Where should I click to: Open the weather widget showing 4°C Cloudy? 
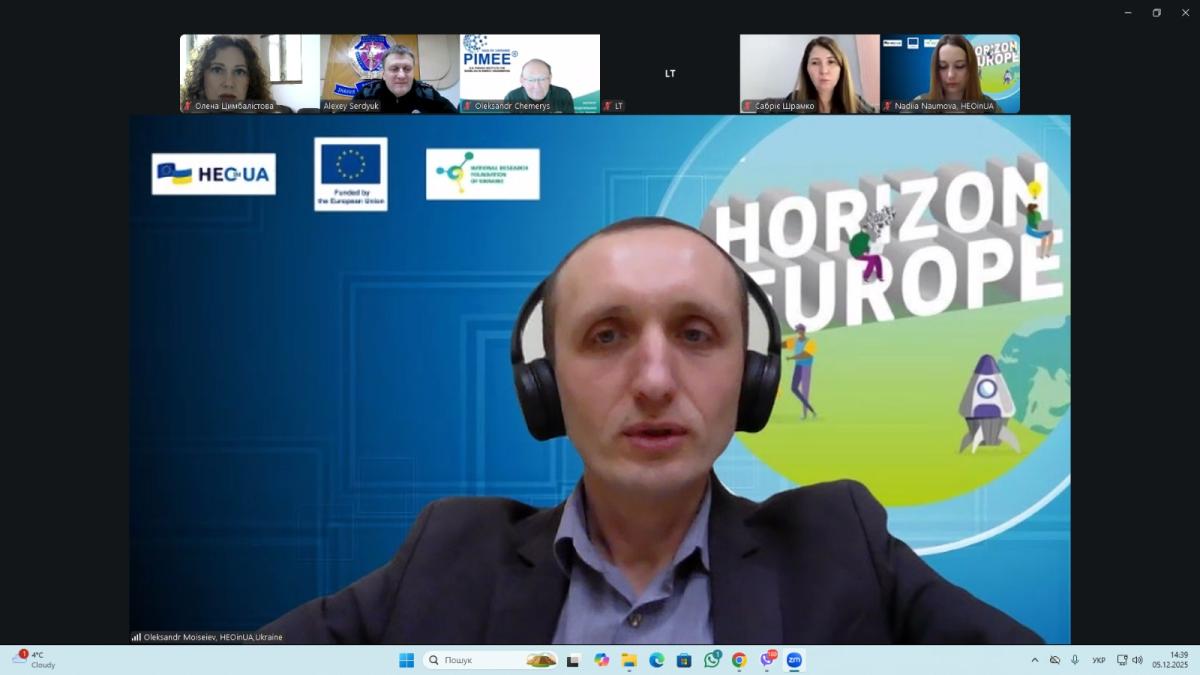[35, 660]
